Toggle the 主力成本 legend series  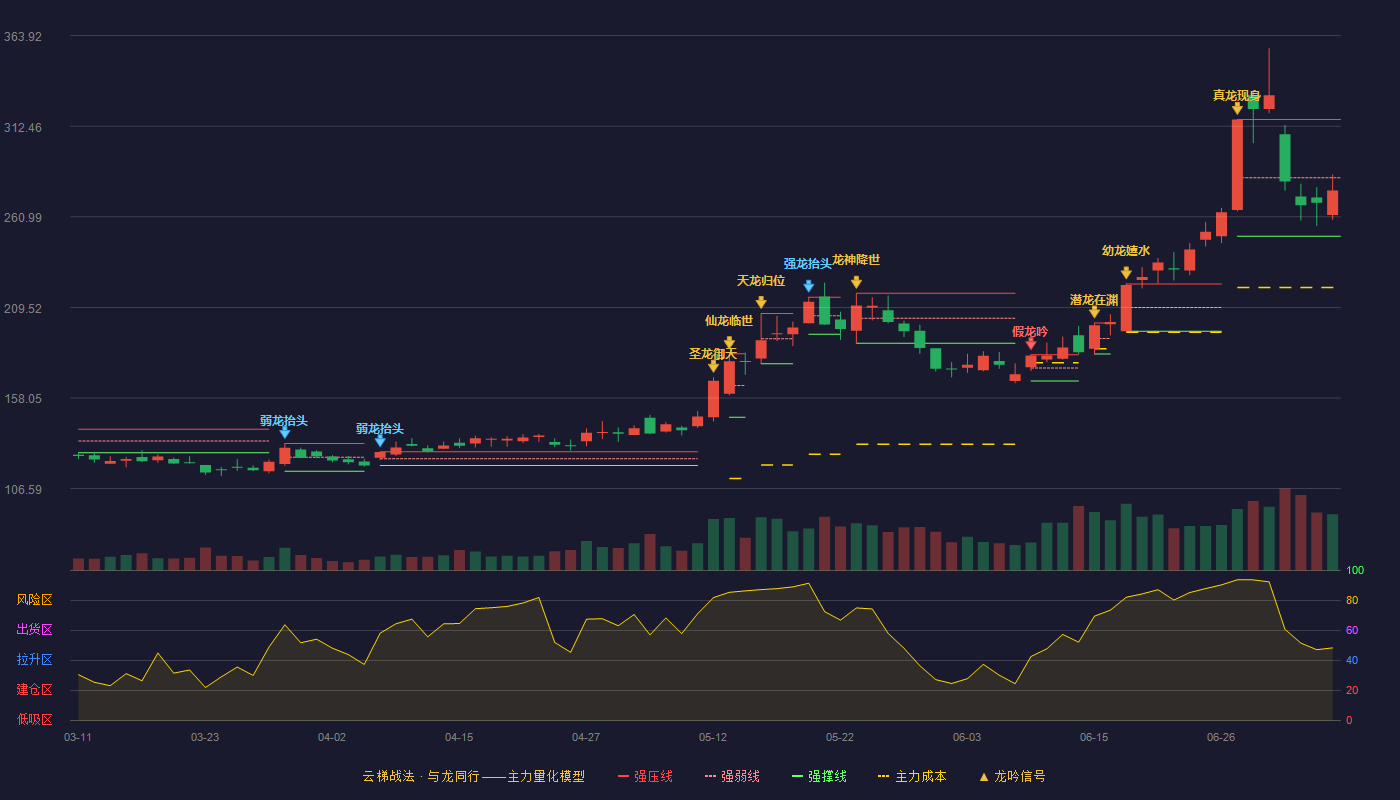pos(912,776)
